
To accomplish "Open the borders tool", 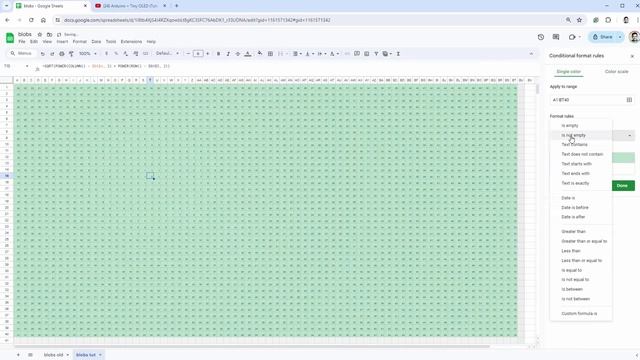I will coord(270,54).
